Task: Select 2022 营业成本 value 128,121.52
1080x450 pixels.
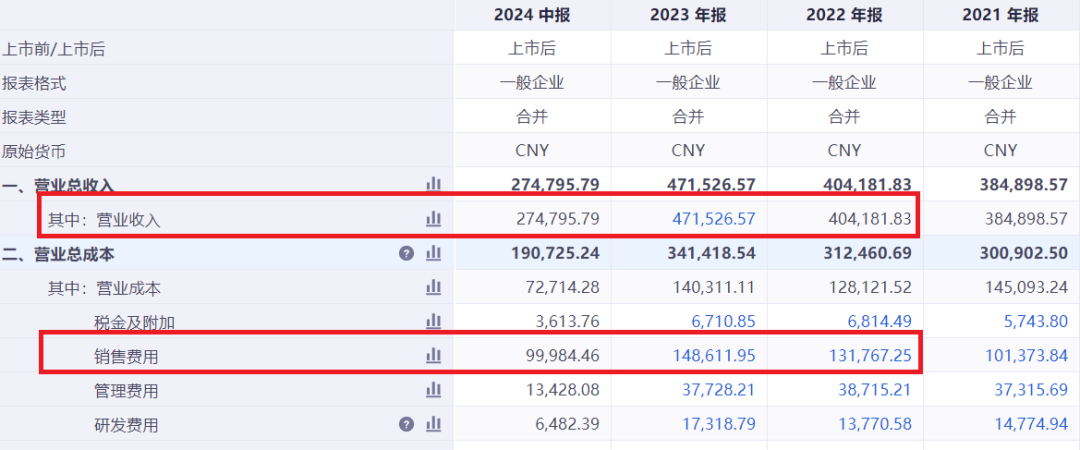Action: (x=869, y=287)
